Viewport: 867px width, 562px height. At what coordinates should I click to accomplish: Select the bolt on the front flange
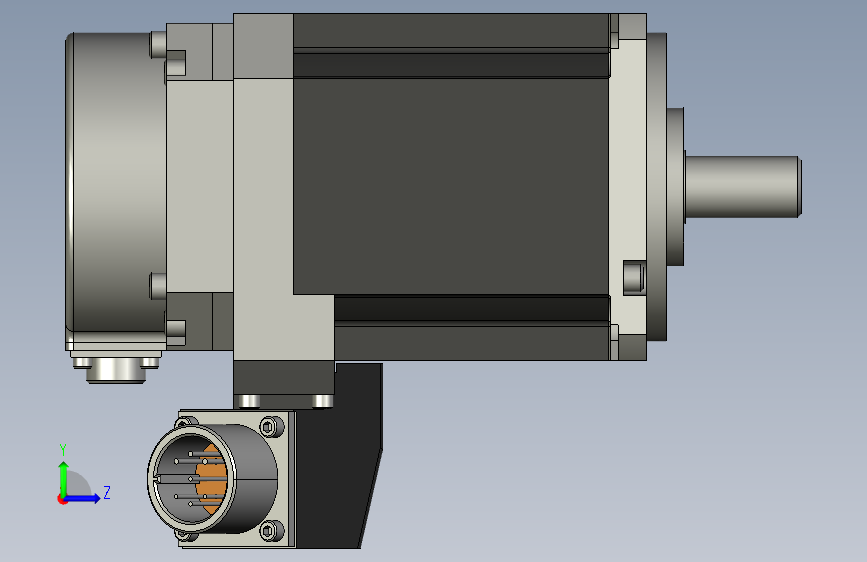(x=634, y=277)
